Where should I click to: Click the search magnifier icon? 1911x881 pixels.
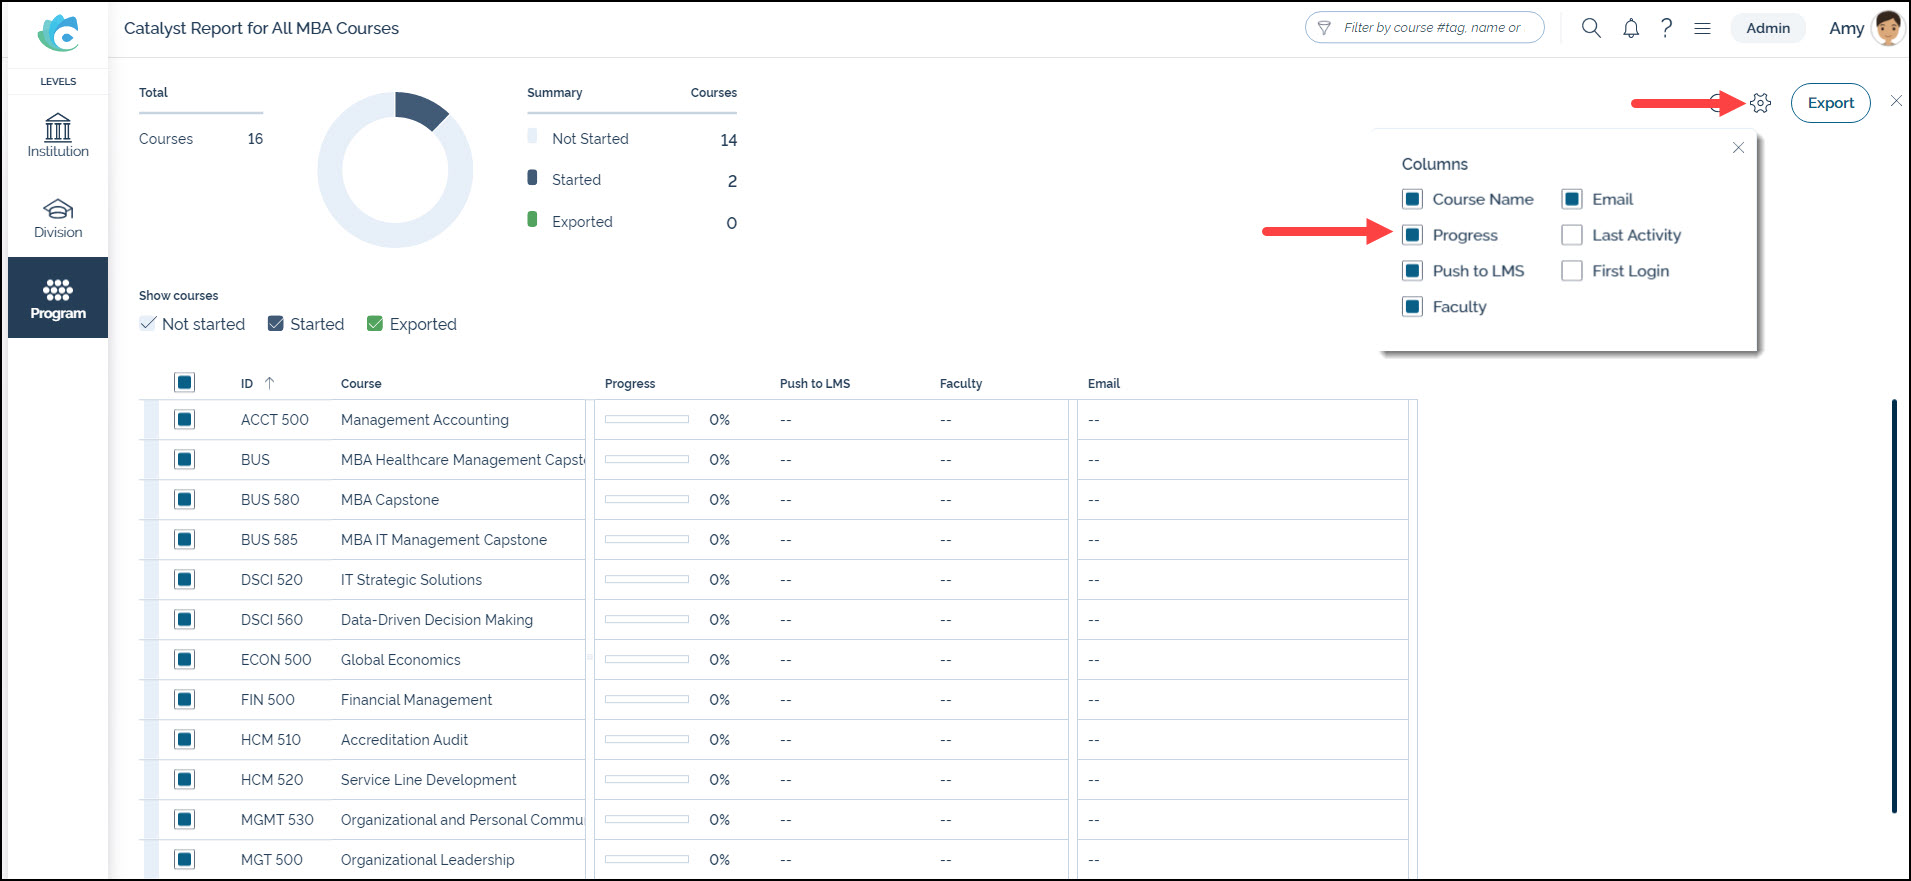[1591, 28]
